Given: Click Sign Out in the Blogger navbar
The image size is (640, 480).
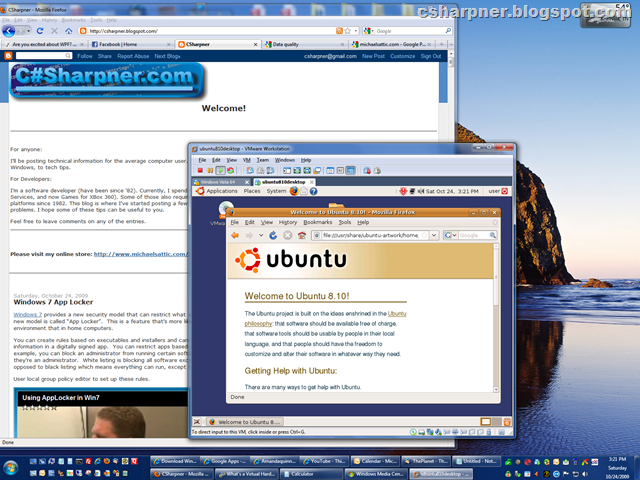Looking at the screenshot, I should (x=431, y=56).
